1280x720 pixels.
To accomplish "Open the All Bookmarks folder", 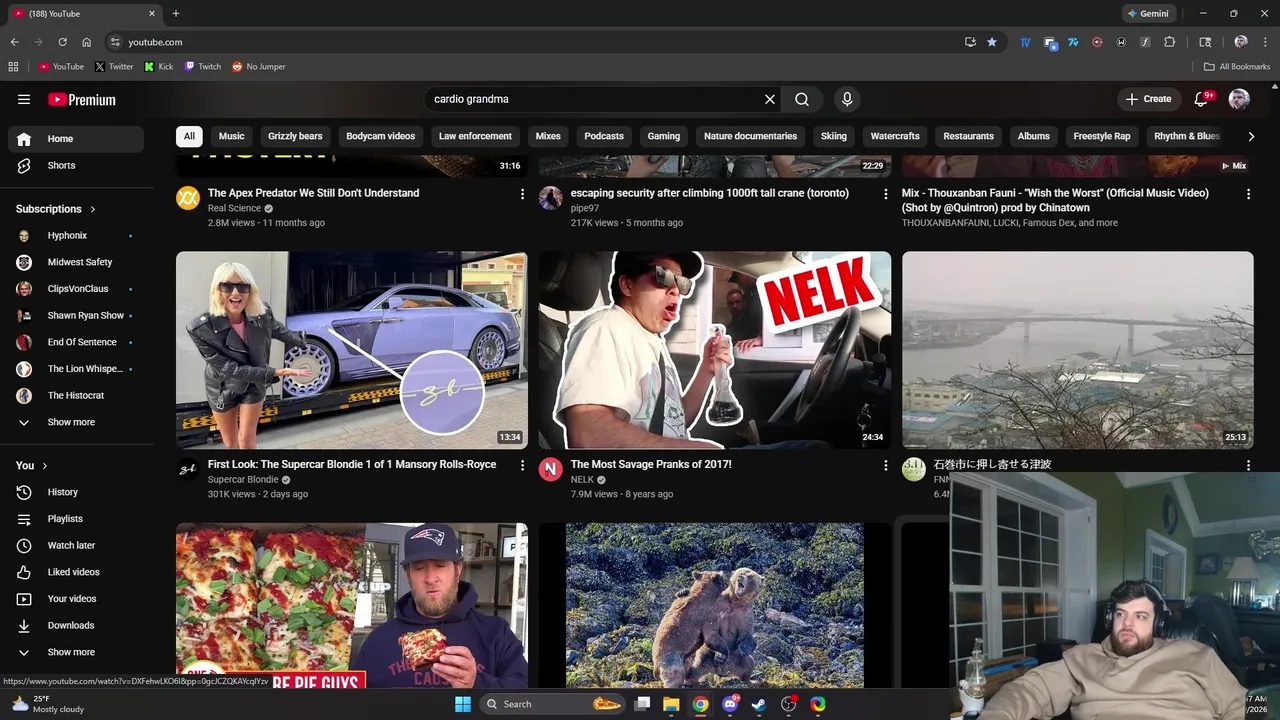I will 1237,66.
